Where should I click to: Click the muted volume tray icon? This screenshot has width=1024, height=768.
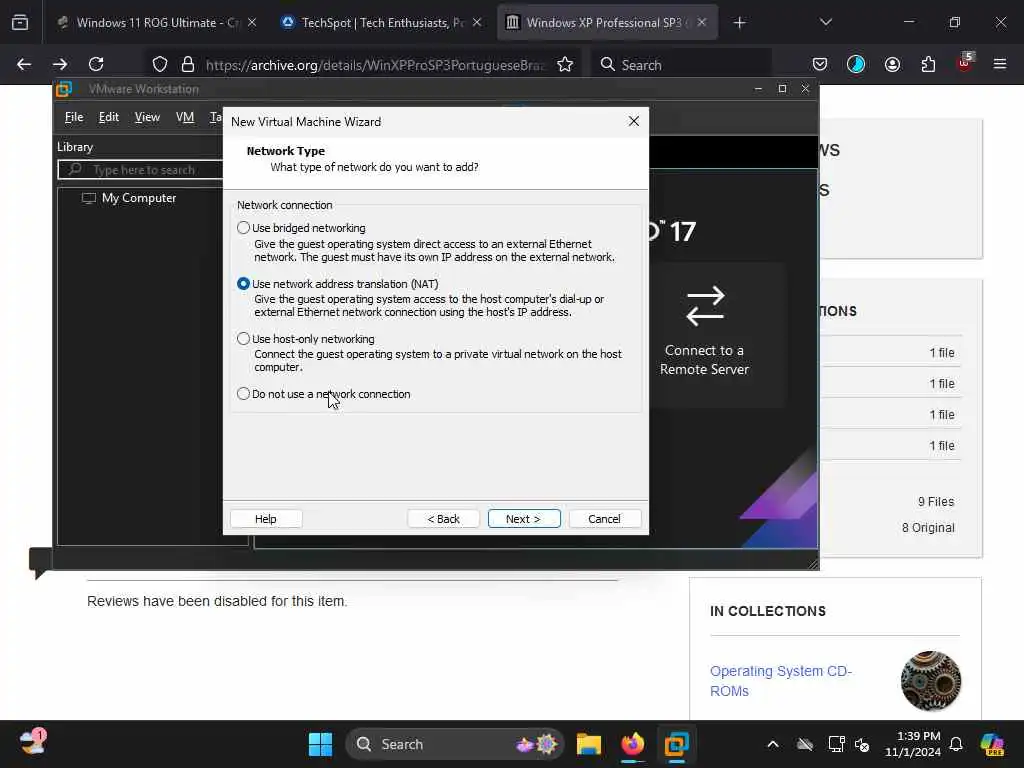(x=863, y=744)
